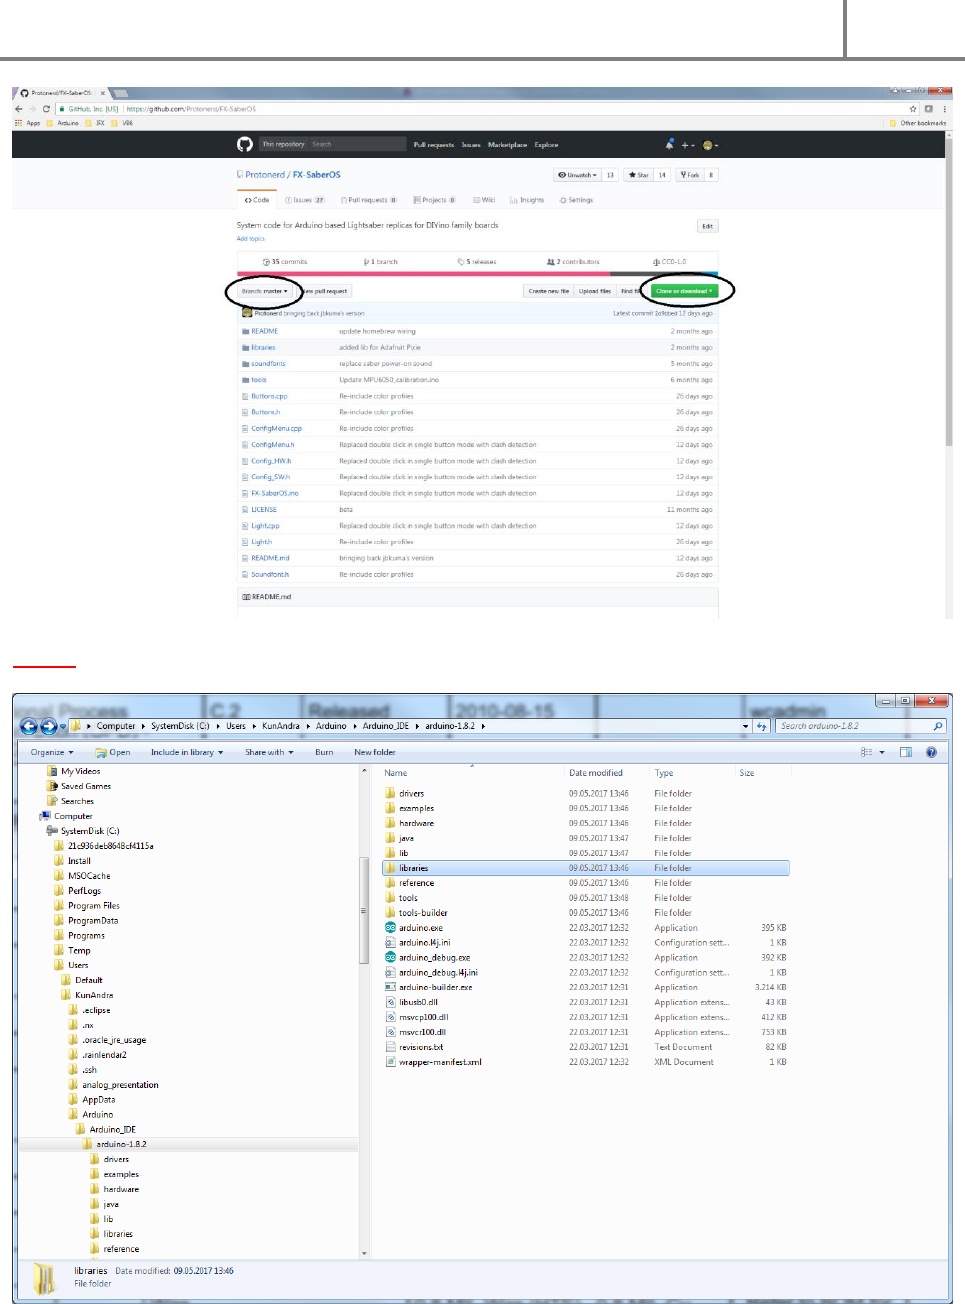The width and height of the screenshot is (965, 1304).
Task: Select the libraries folder row in file list
Action: click(587, 868)
